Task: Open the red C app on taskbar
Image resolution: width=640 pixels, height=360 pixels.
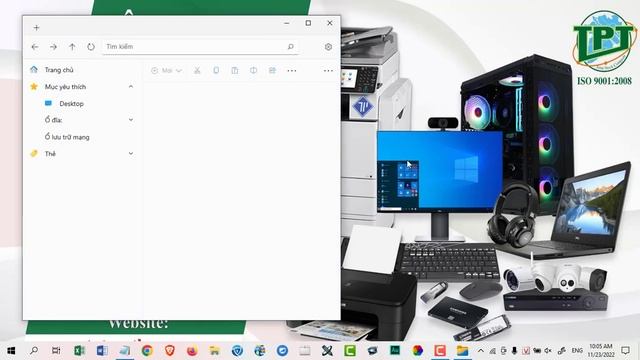Action: 440,351
